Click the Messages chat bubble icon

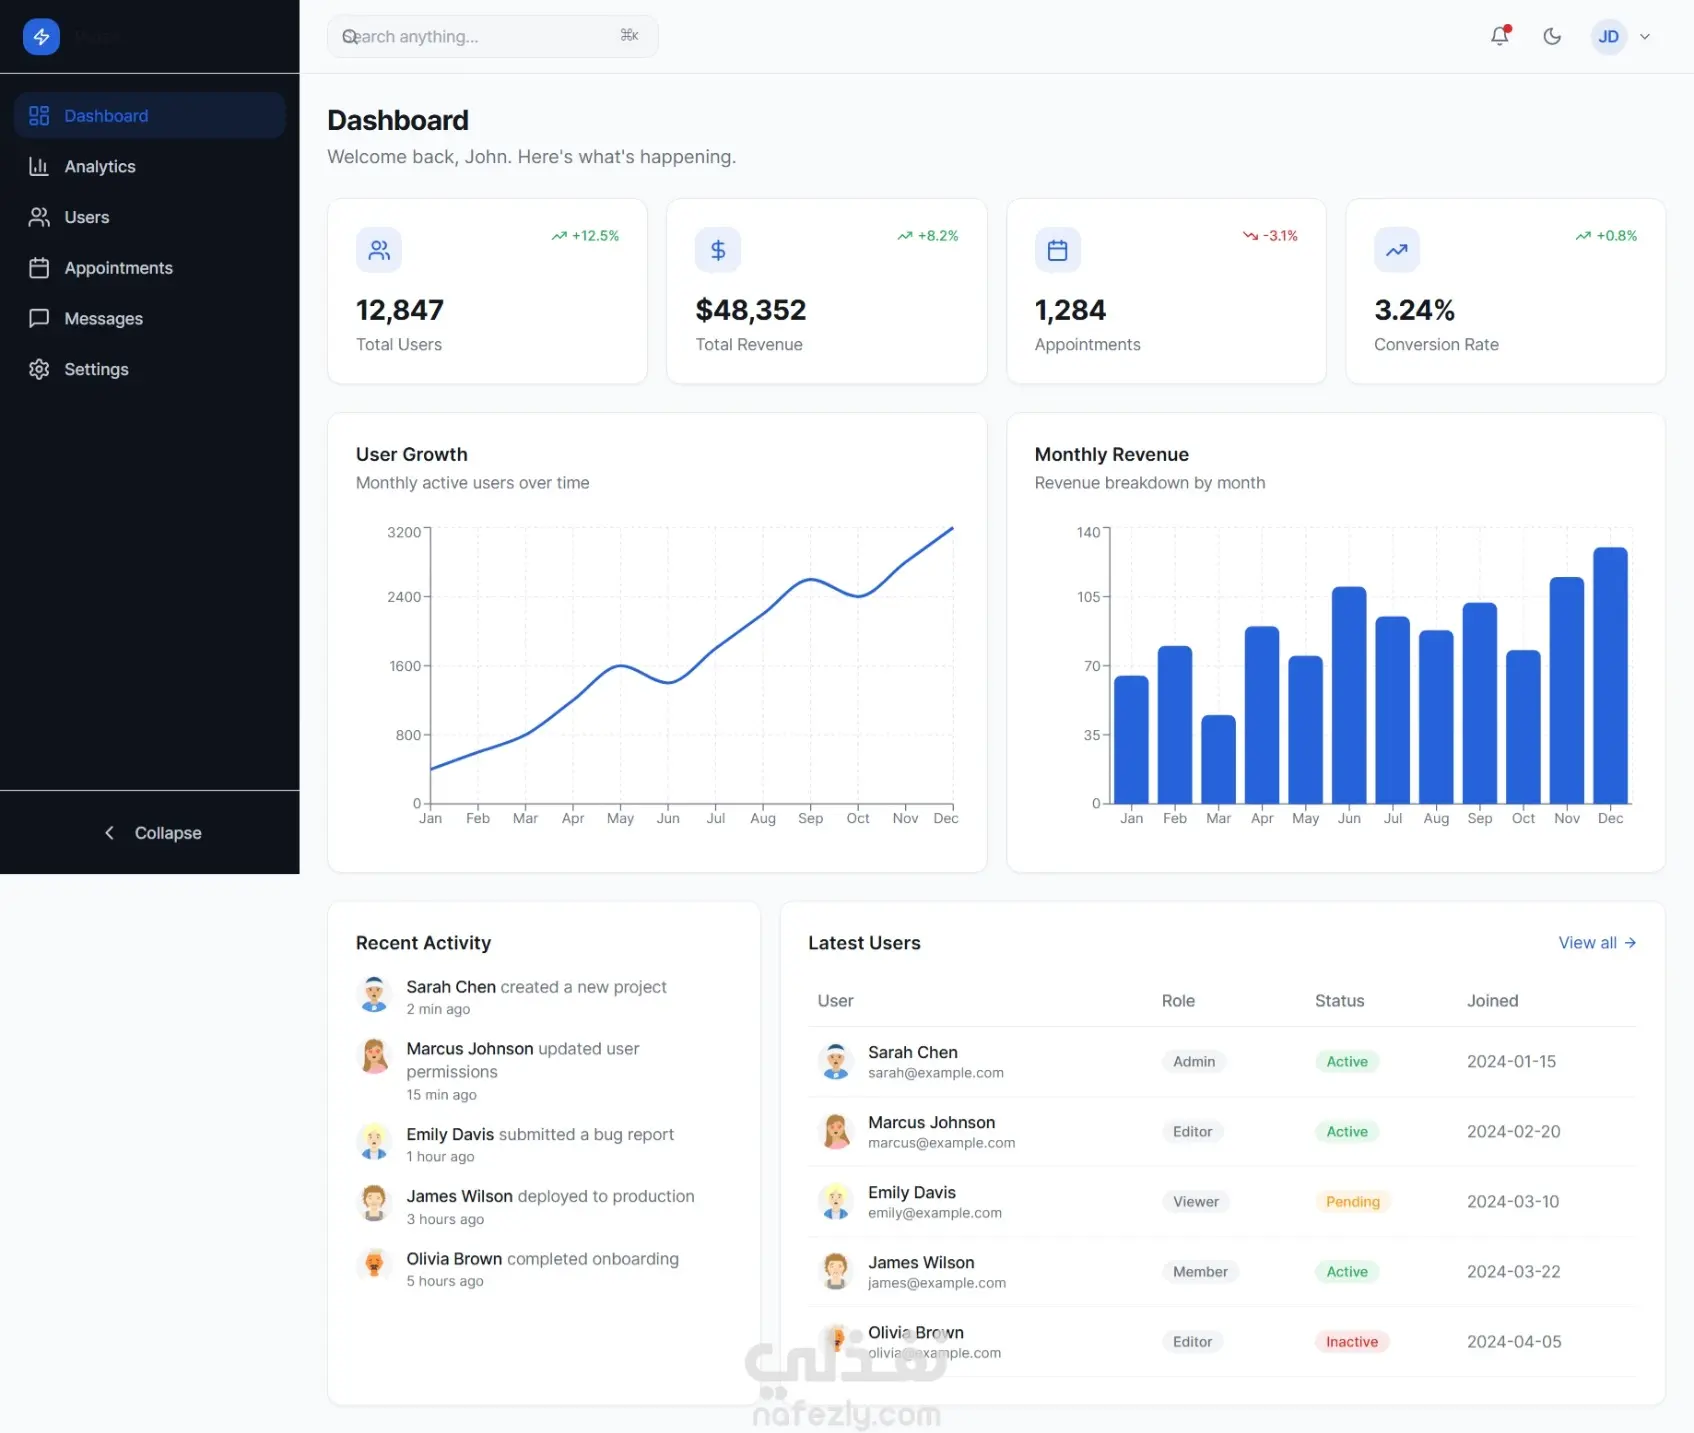(39, 318)
